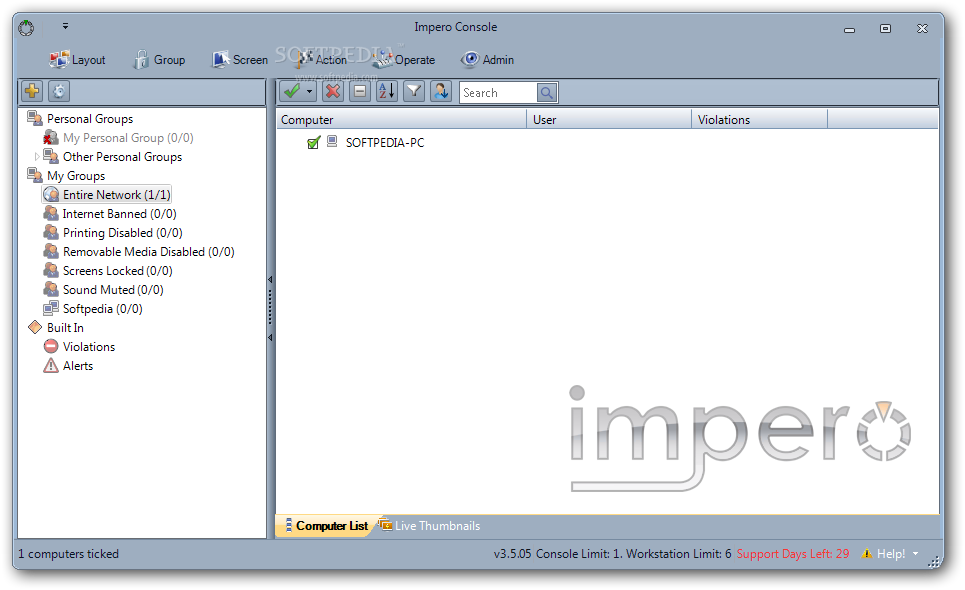This screenshot has width=965, height=590.
Task: Open the Layout menu
Action: [x=77, y=60]
